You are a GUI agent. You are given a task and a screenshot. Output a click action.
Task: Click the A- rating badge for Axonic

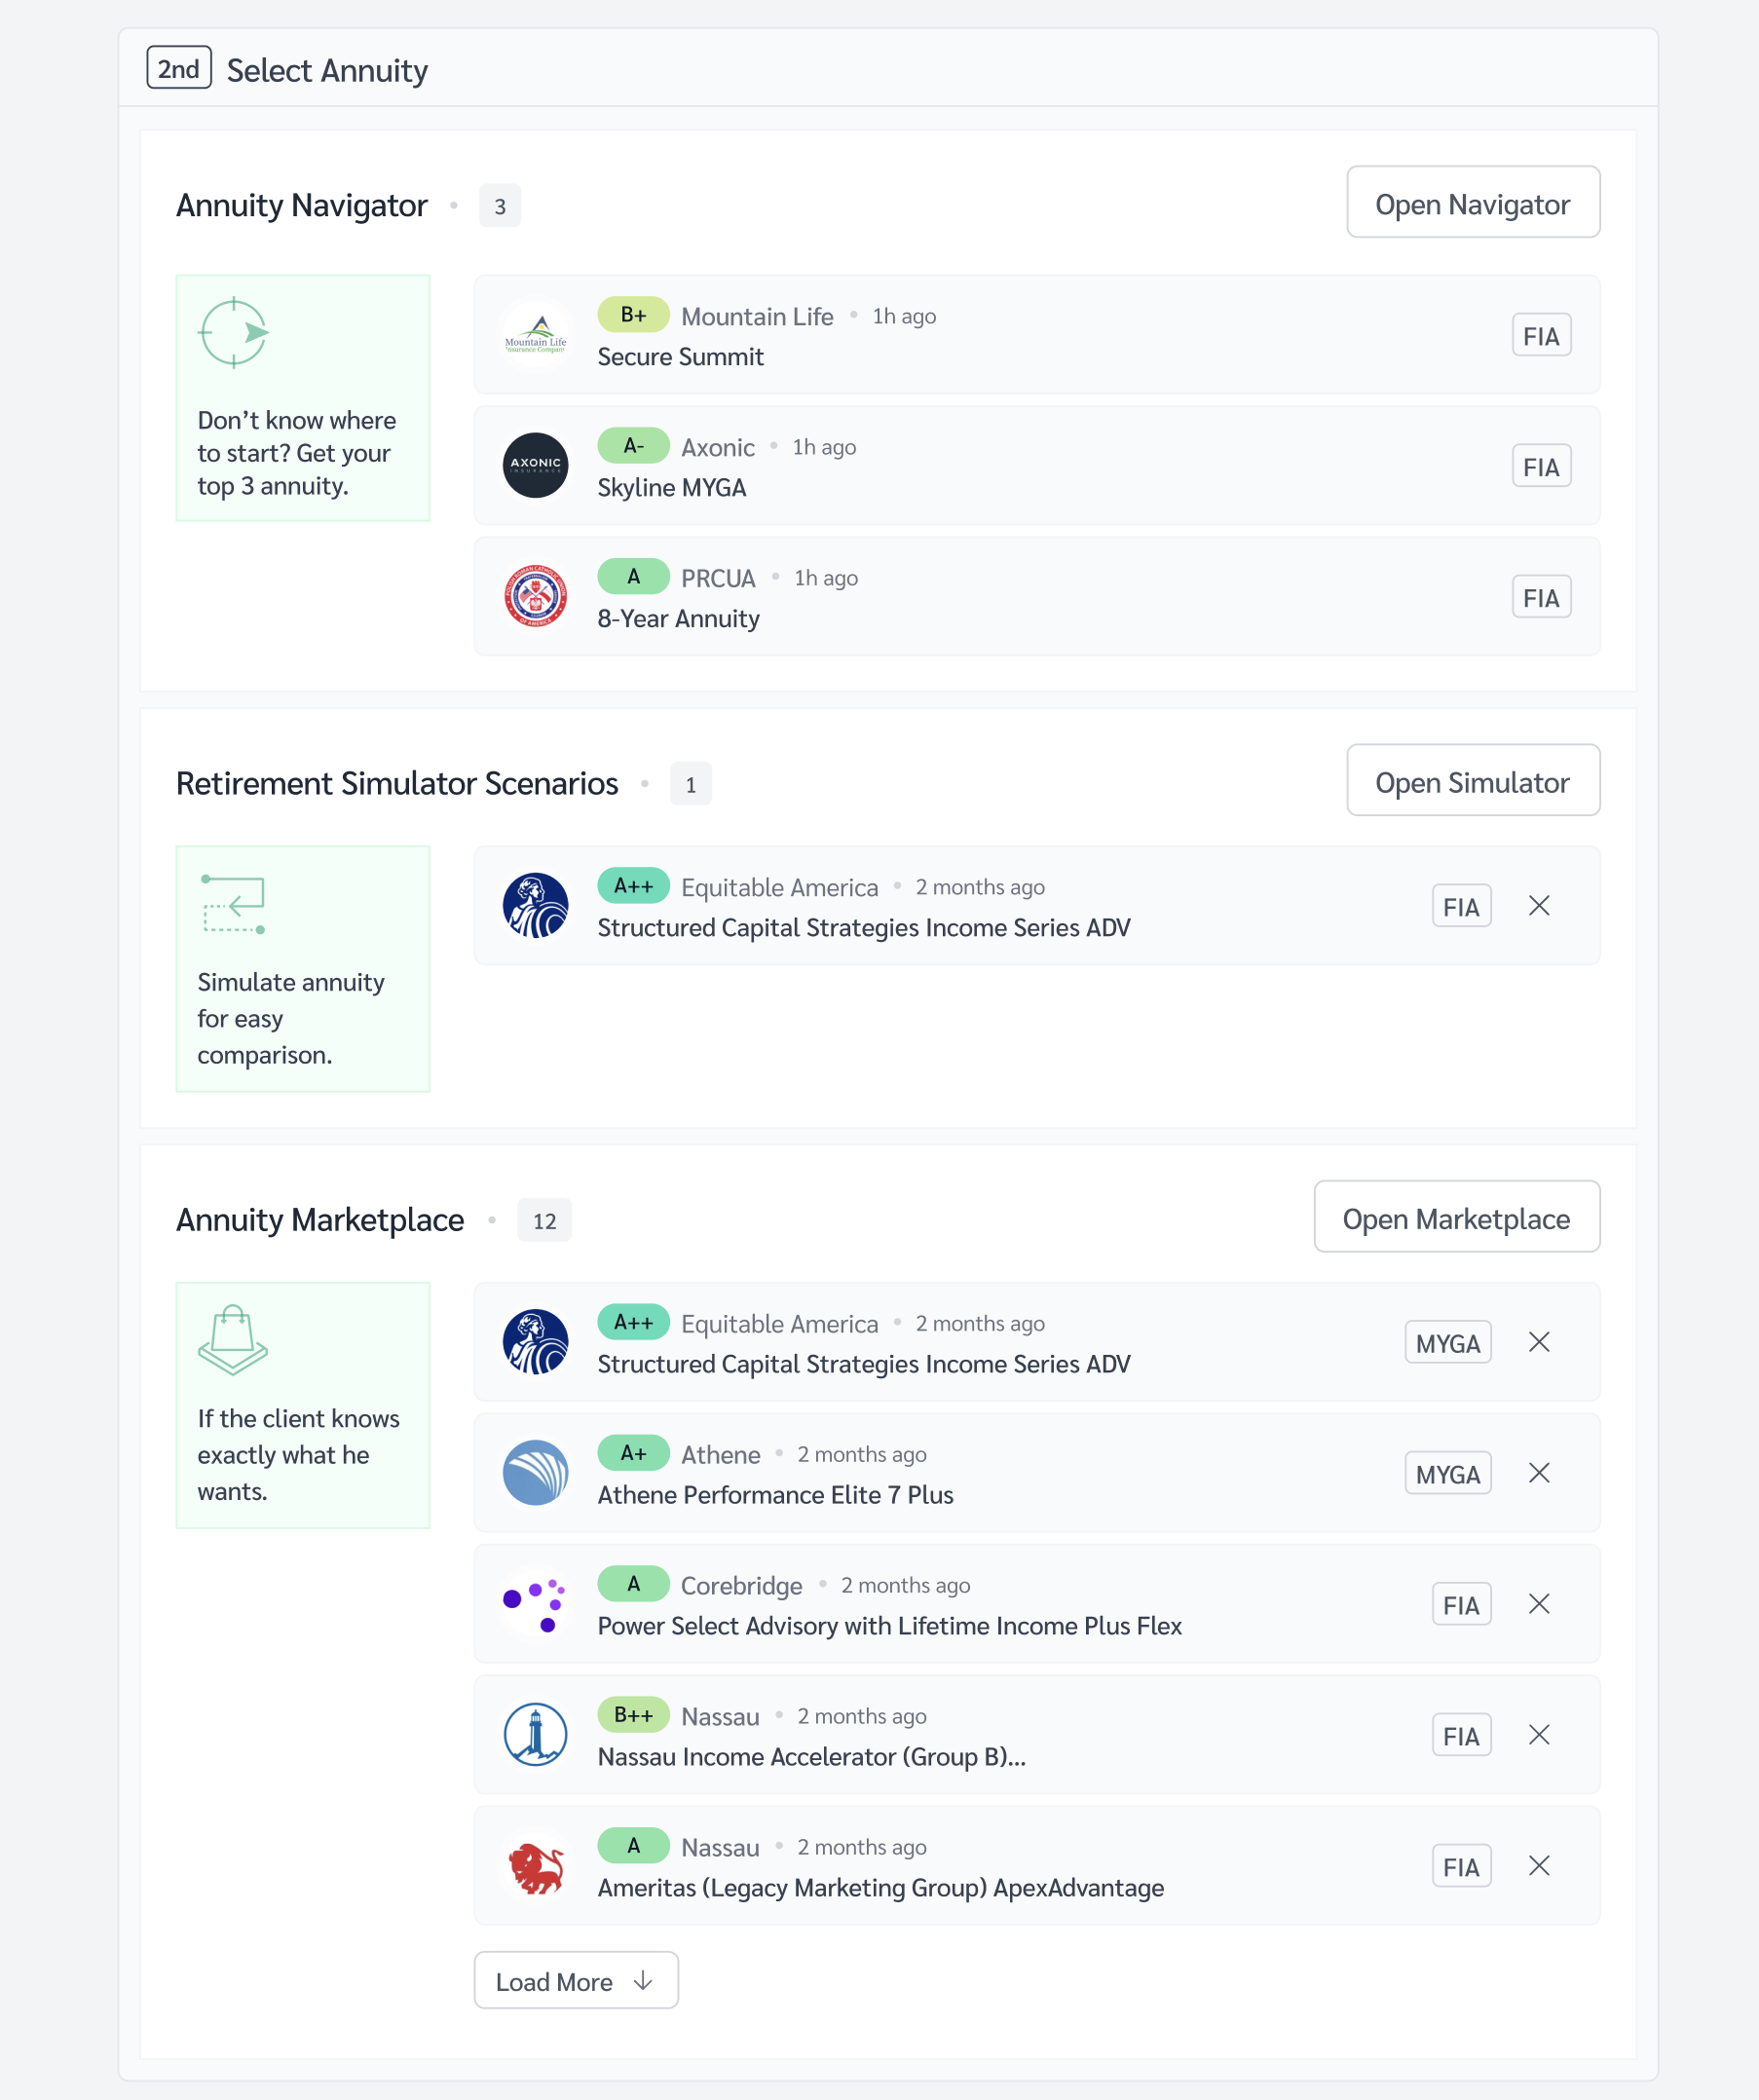633,445
